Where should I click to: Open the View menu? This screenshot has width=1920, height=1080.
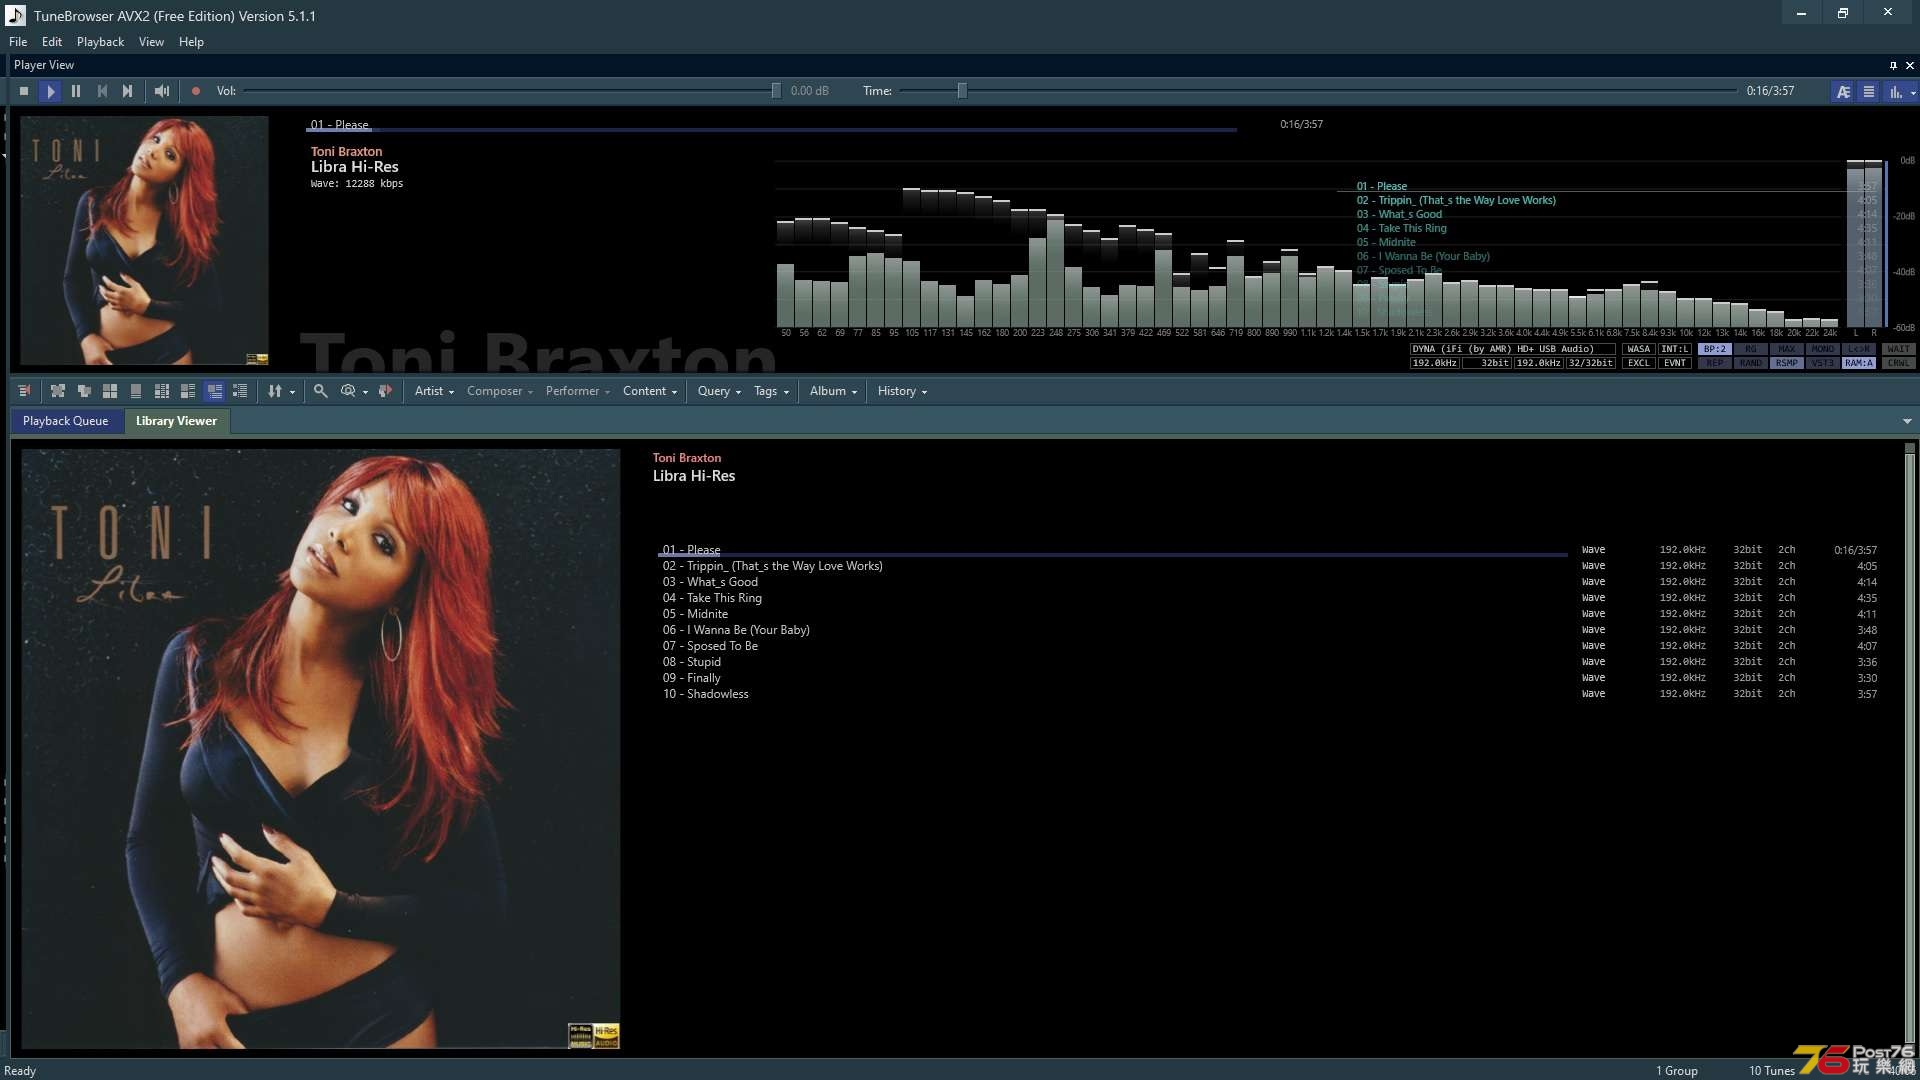click(x=151, y=42)
